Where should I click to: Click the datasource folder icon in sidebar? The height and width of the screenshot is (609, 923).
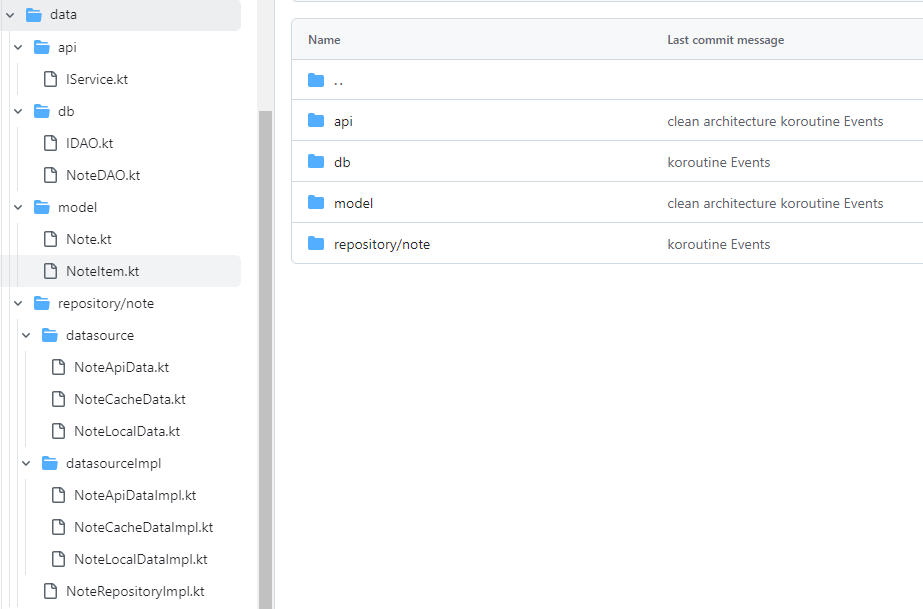point(49,335)
